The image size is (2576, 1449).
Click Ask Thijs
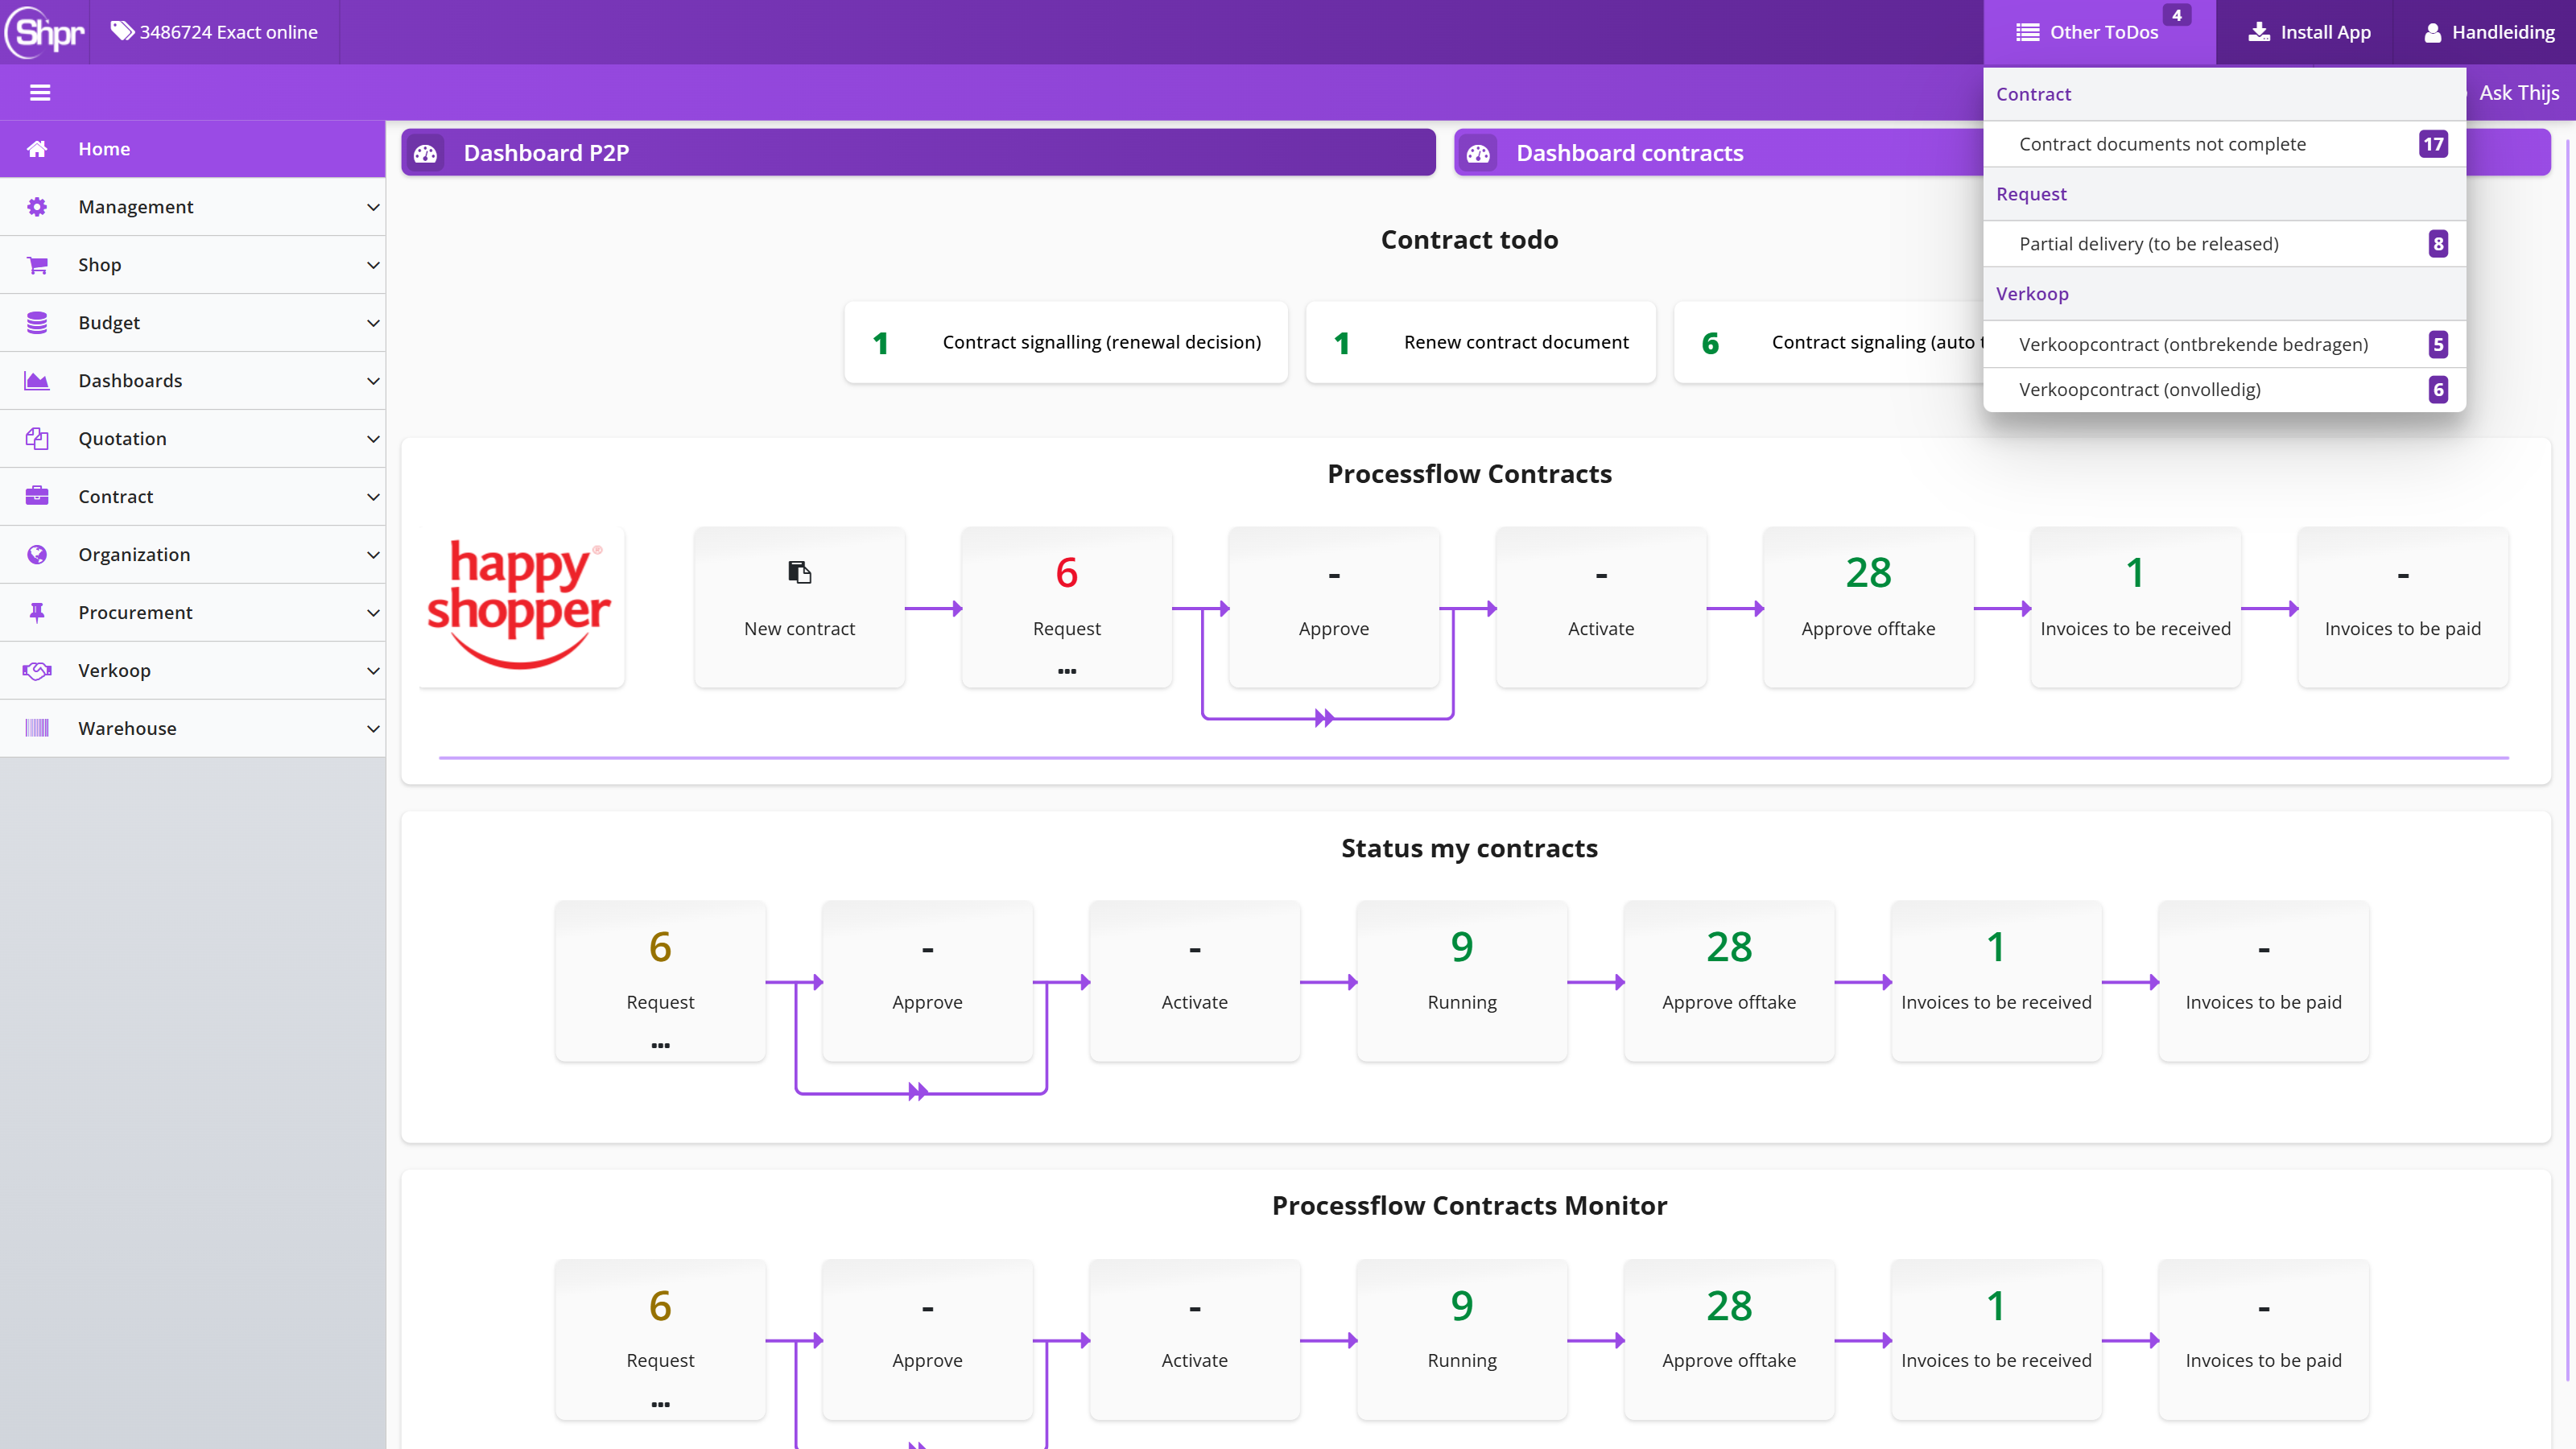click(2519, 93)
